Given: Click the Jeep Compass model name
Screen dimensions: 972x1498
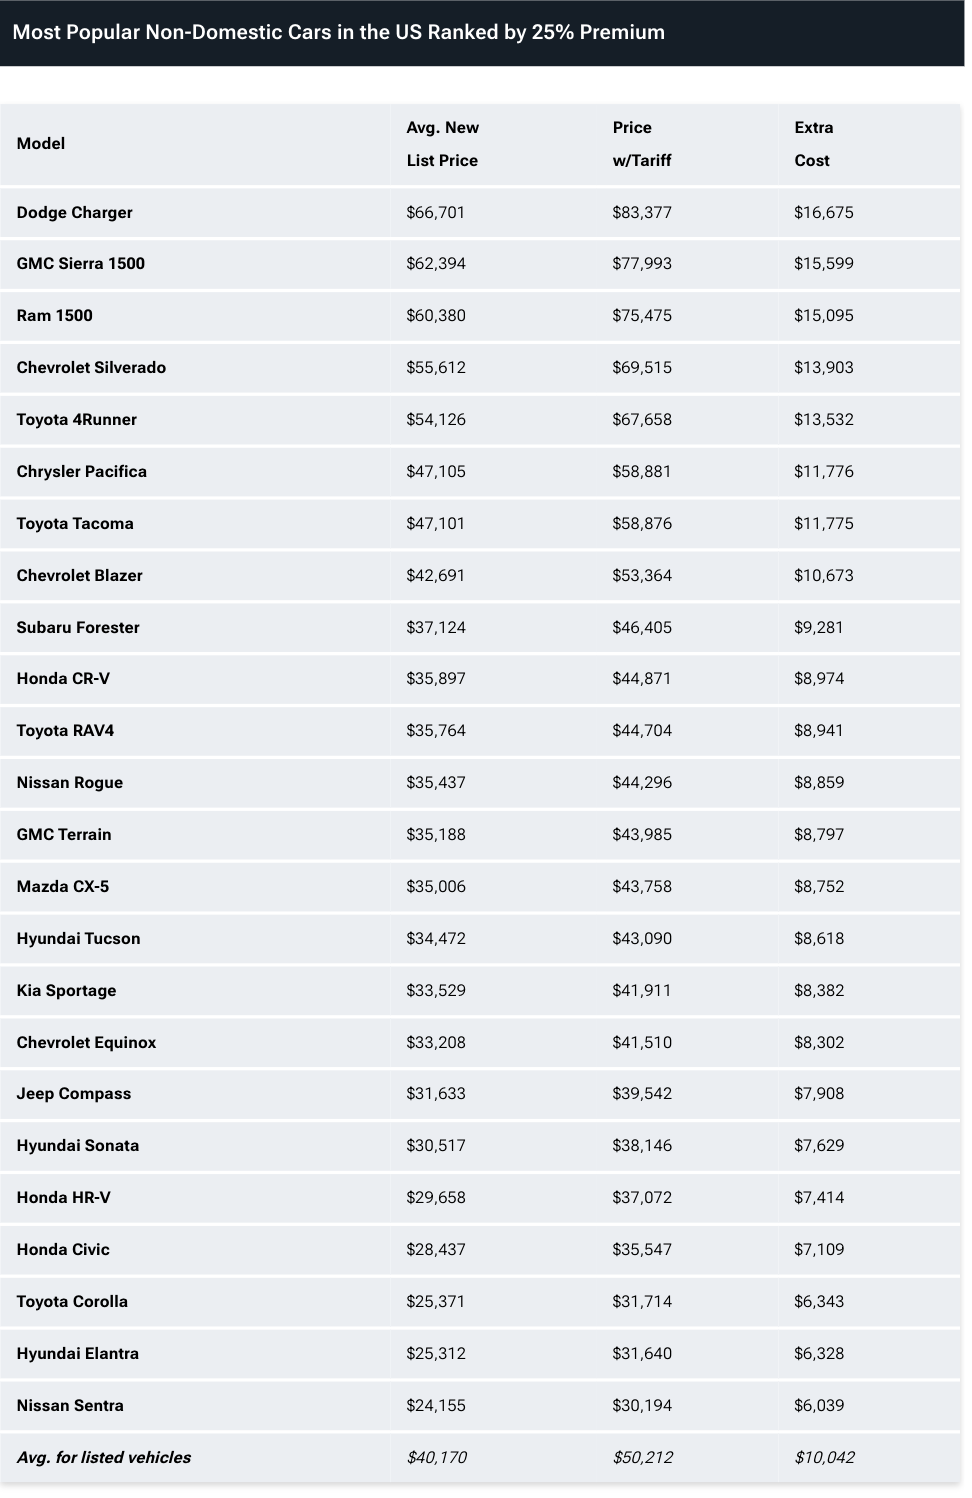Looking at the screenshot, I should (74, 1093).
